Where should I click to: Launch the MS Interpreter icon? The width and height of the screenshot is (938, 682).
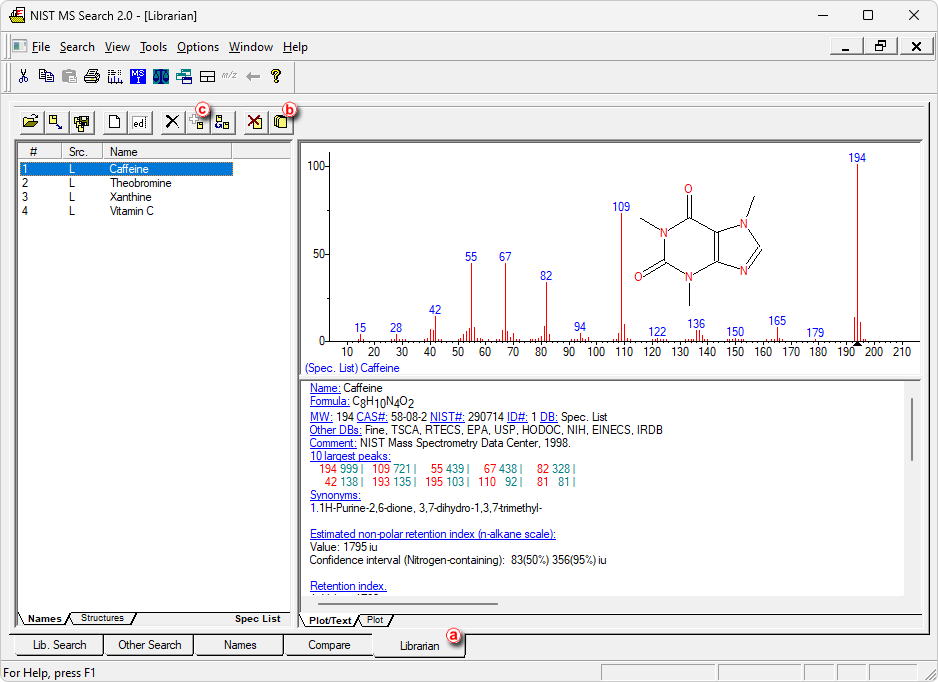pyautogui.click(x=138, y=76)
